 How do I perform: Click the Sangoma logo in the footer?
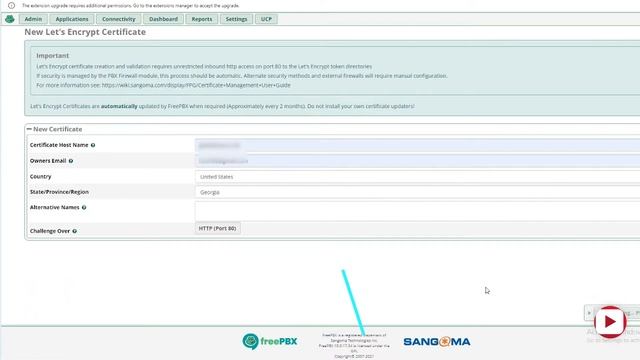click(437, 342)
